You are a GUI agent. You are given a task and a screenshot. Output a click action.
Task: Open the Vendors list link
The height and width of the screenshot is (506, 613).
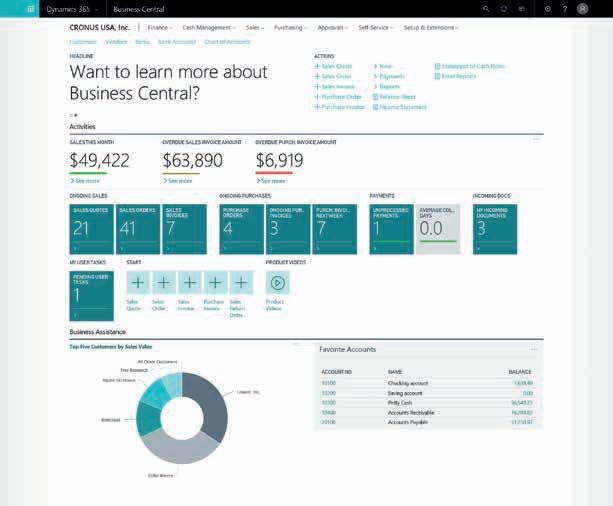point(116,42)
